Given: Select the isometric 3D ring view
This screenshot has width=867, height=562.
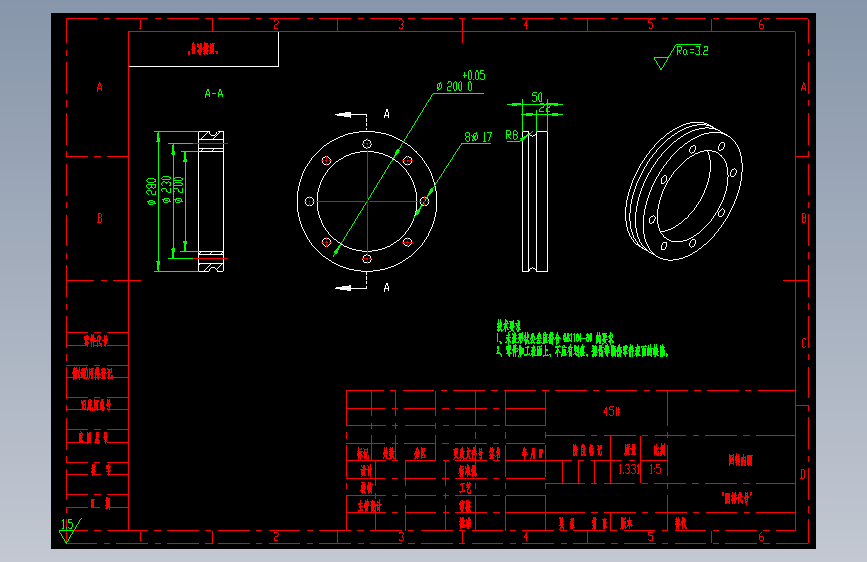Looking at the screenshot, I should click(684, 191).
